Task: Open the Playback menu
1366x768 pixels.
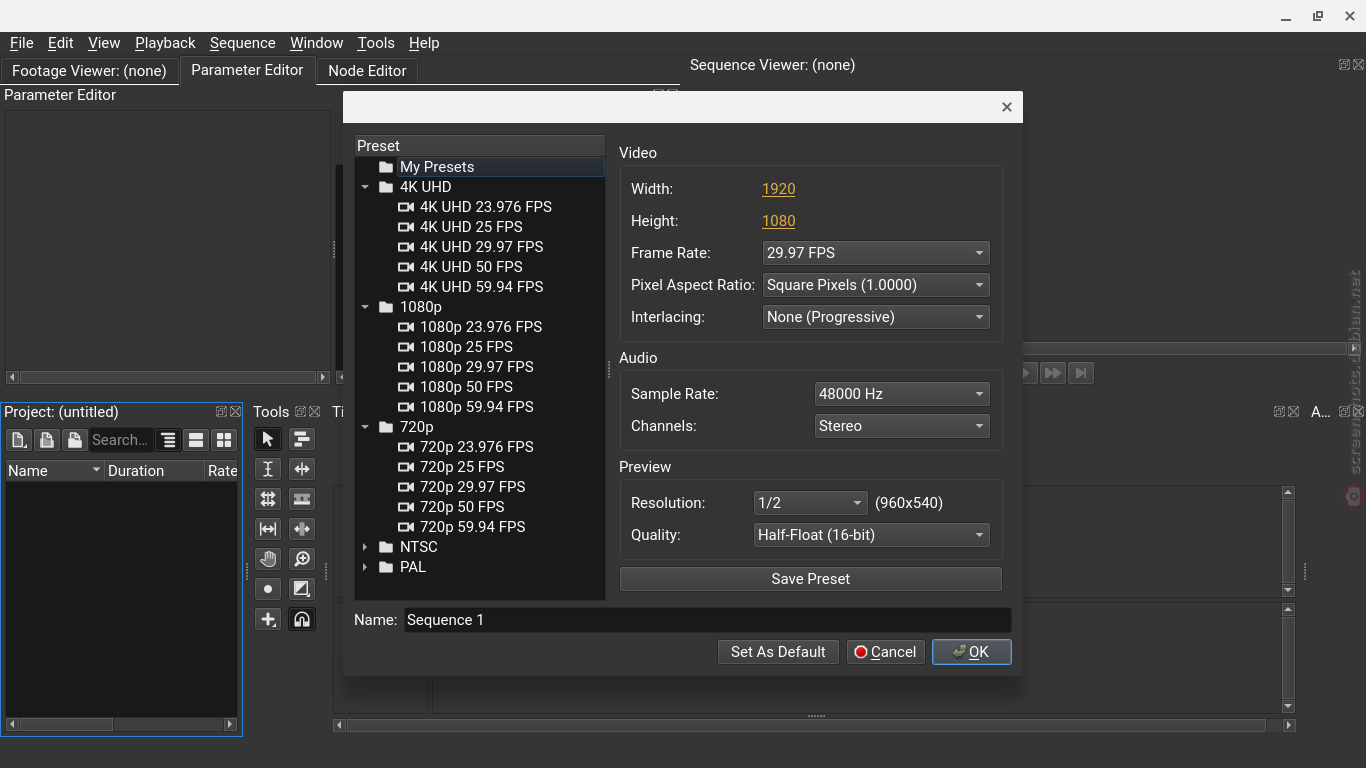Action: 165,43
